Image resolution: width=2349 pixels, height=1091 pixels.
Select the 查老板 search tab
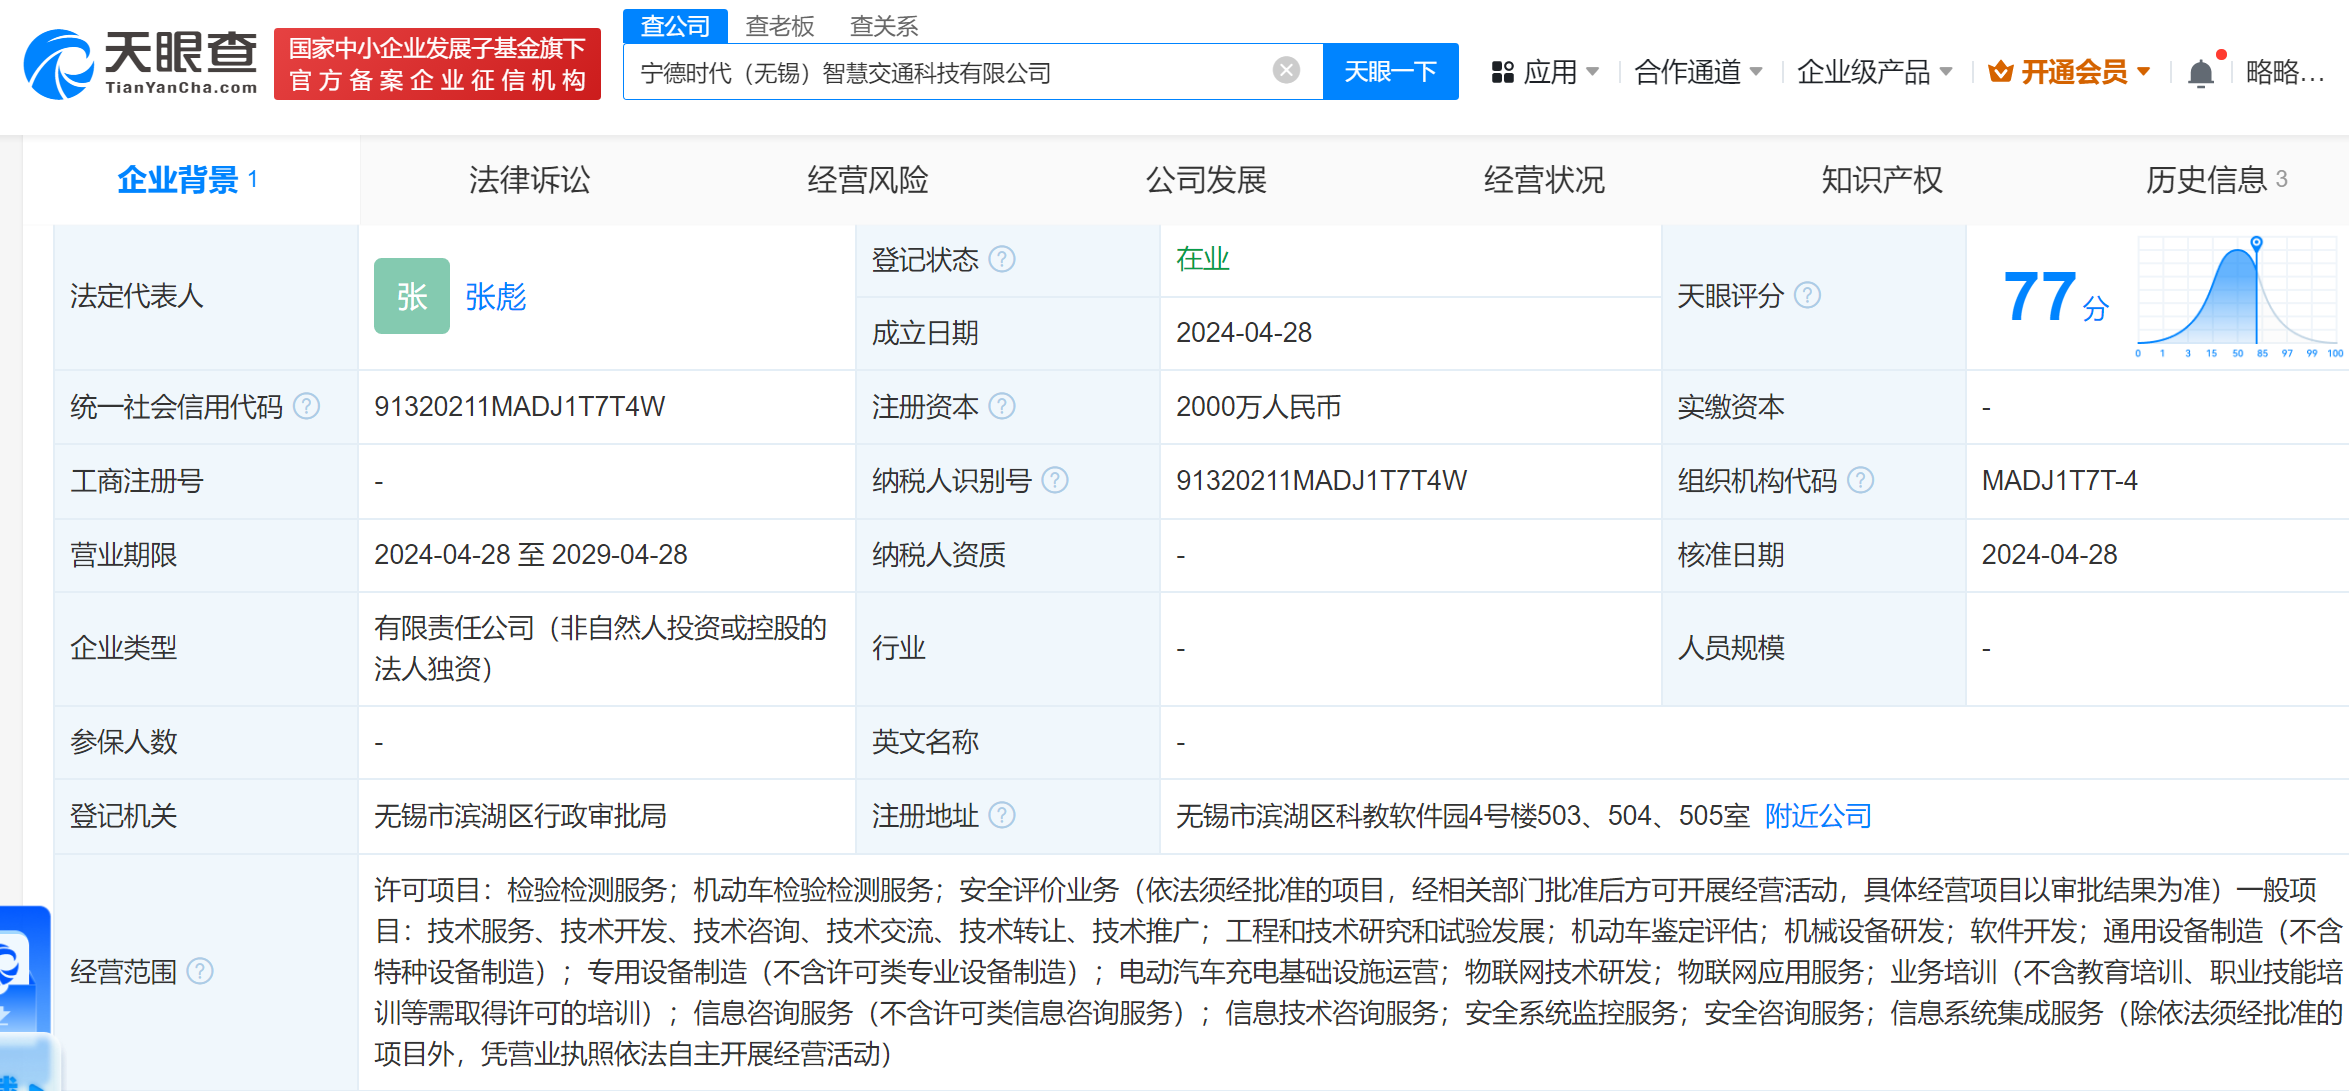[781, 26]
